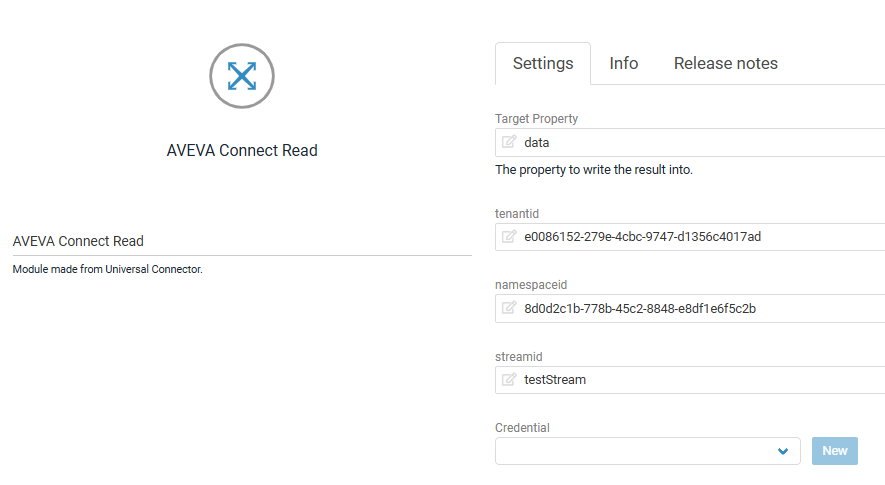This screenshot has height=485, width=885.
Task: Open the Info tab
Action: click(624, 64)
